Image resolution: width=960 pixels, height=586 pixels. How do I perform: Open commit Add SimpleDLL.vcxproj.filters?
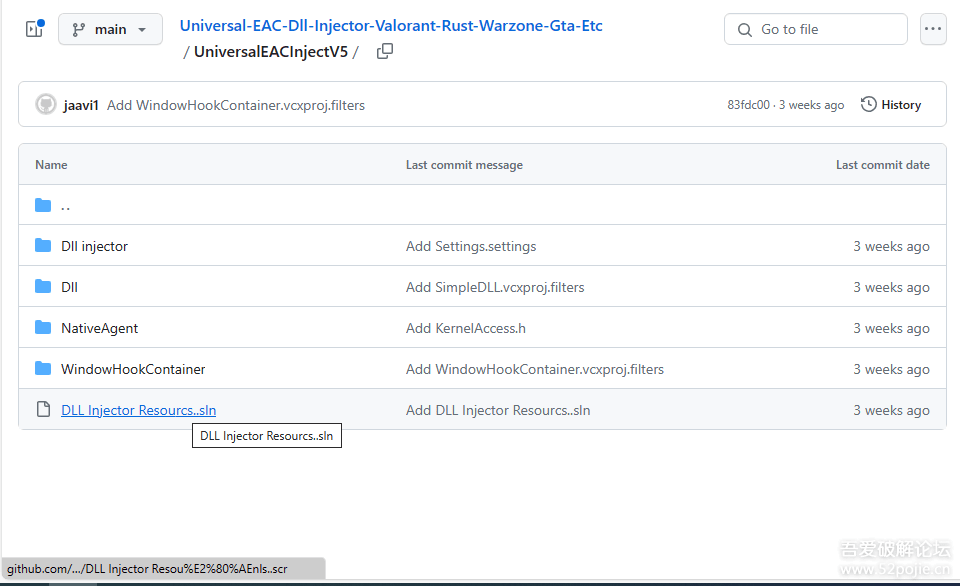(495, 287)
